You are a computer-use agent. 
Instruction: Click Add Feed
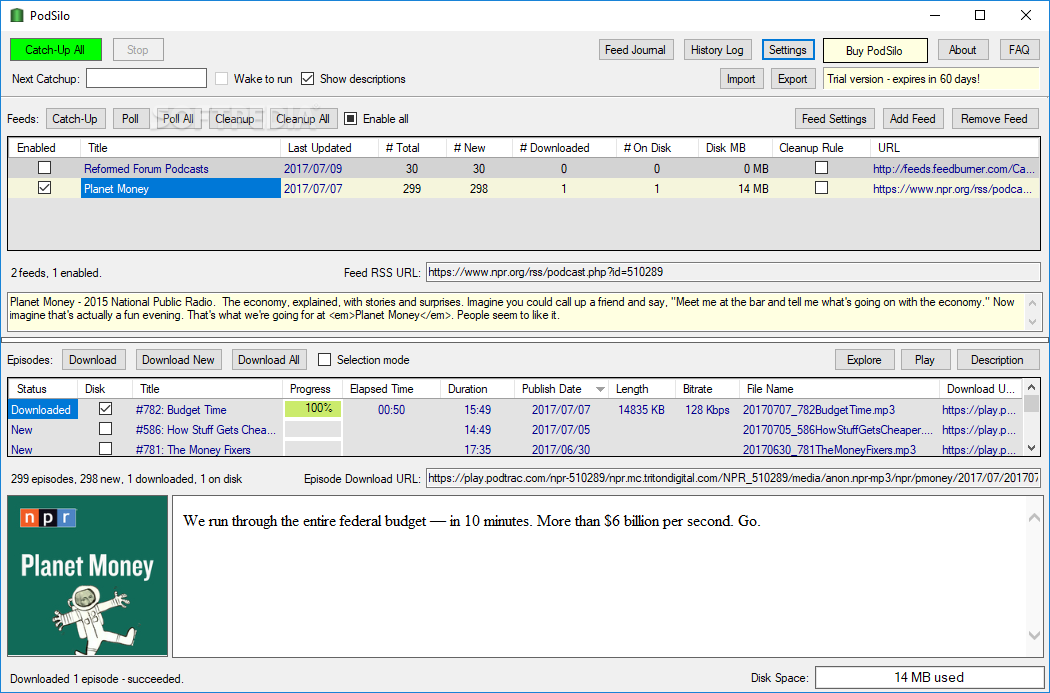tap(913, 119)
